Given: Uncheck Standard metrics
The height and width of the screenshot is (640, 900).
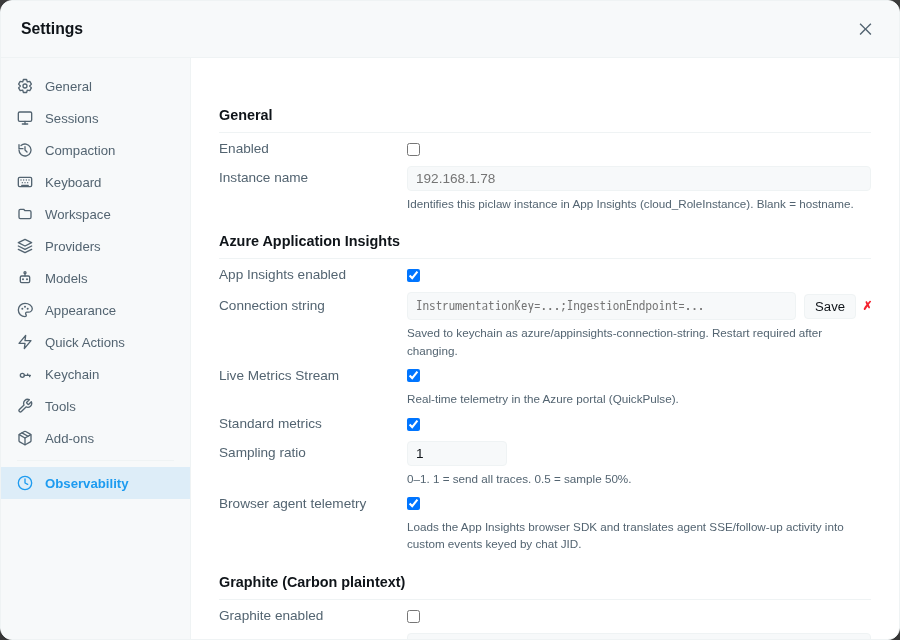Looking at the screenshot, I should pyautogui.click(x=413, y=424).
